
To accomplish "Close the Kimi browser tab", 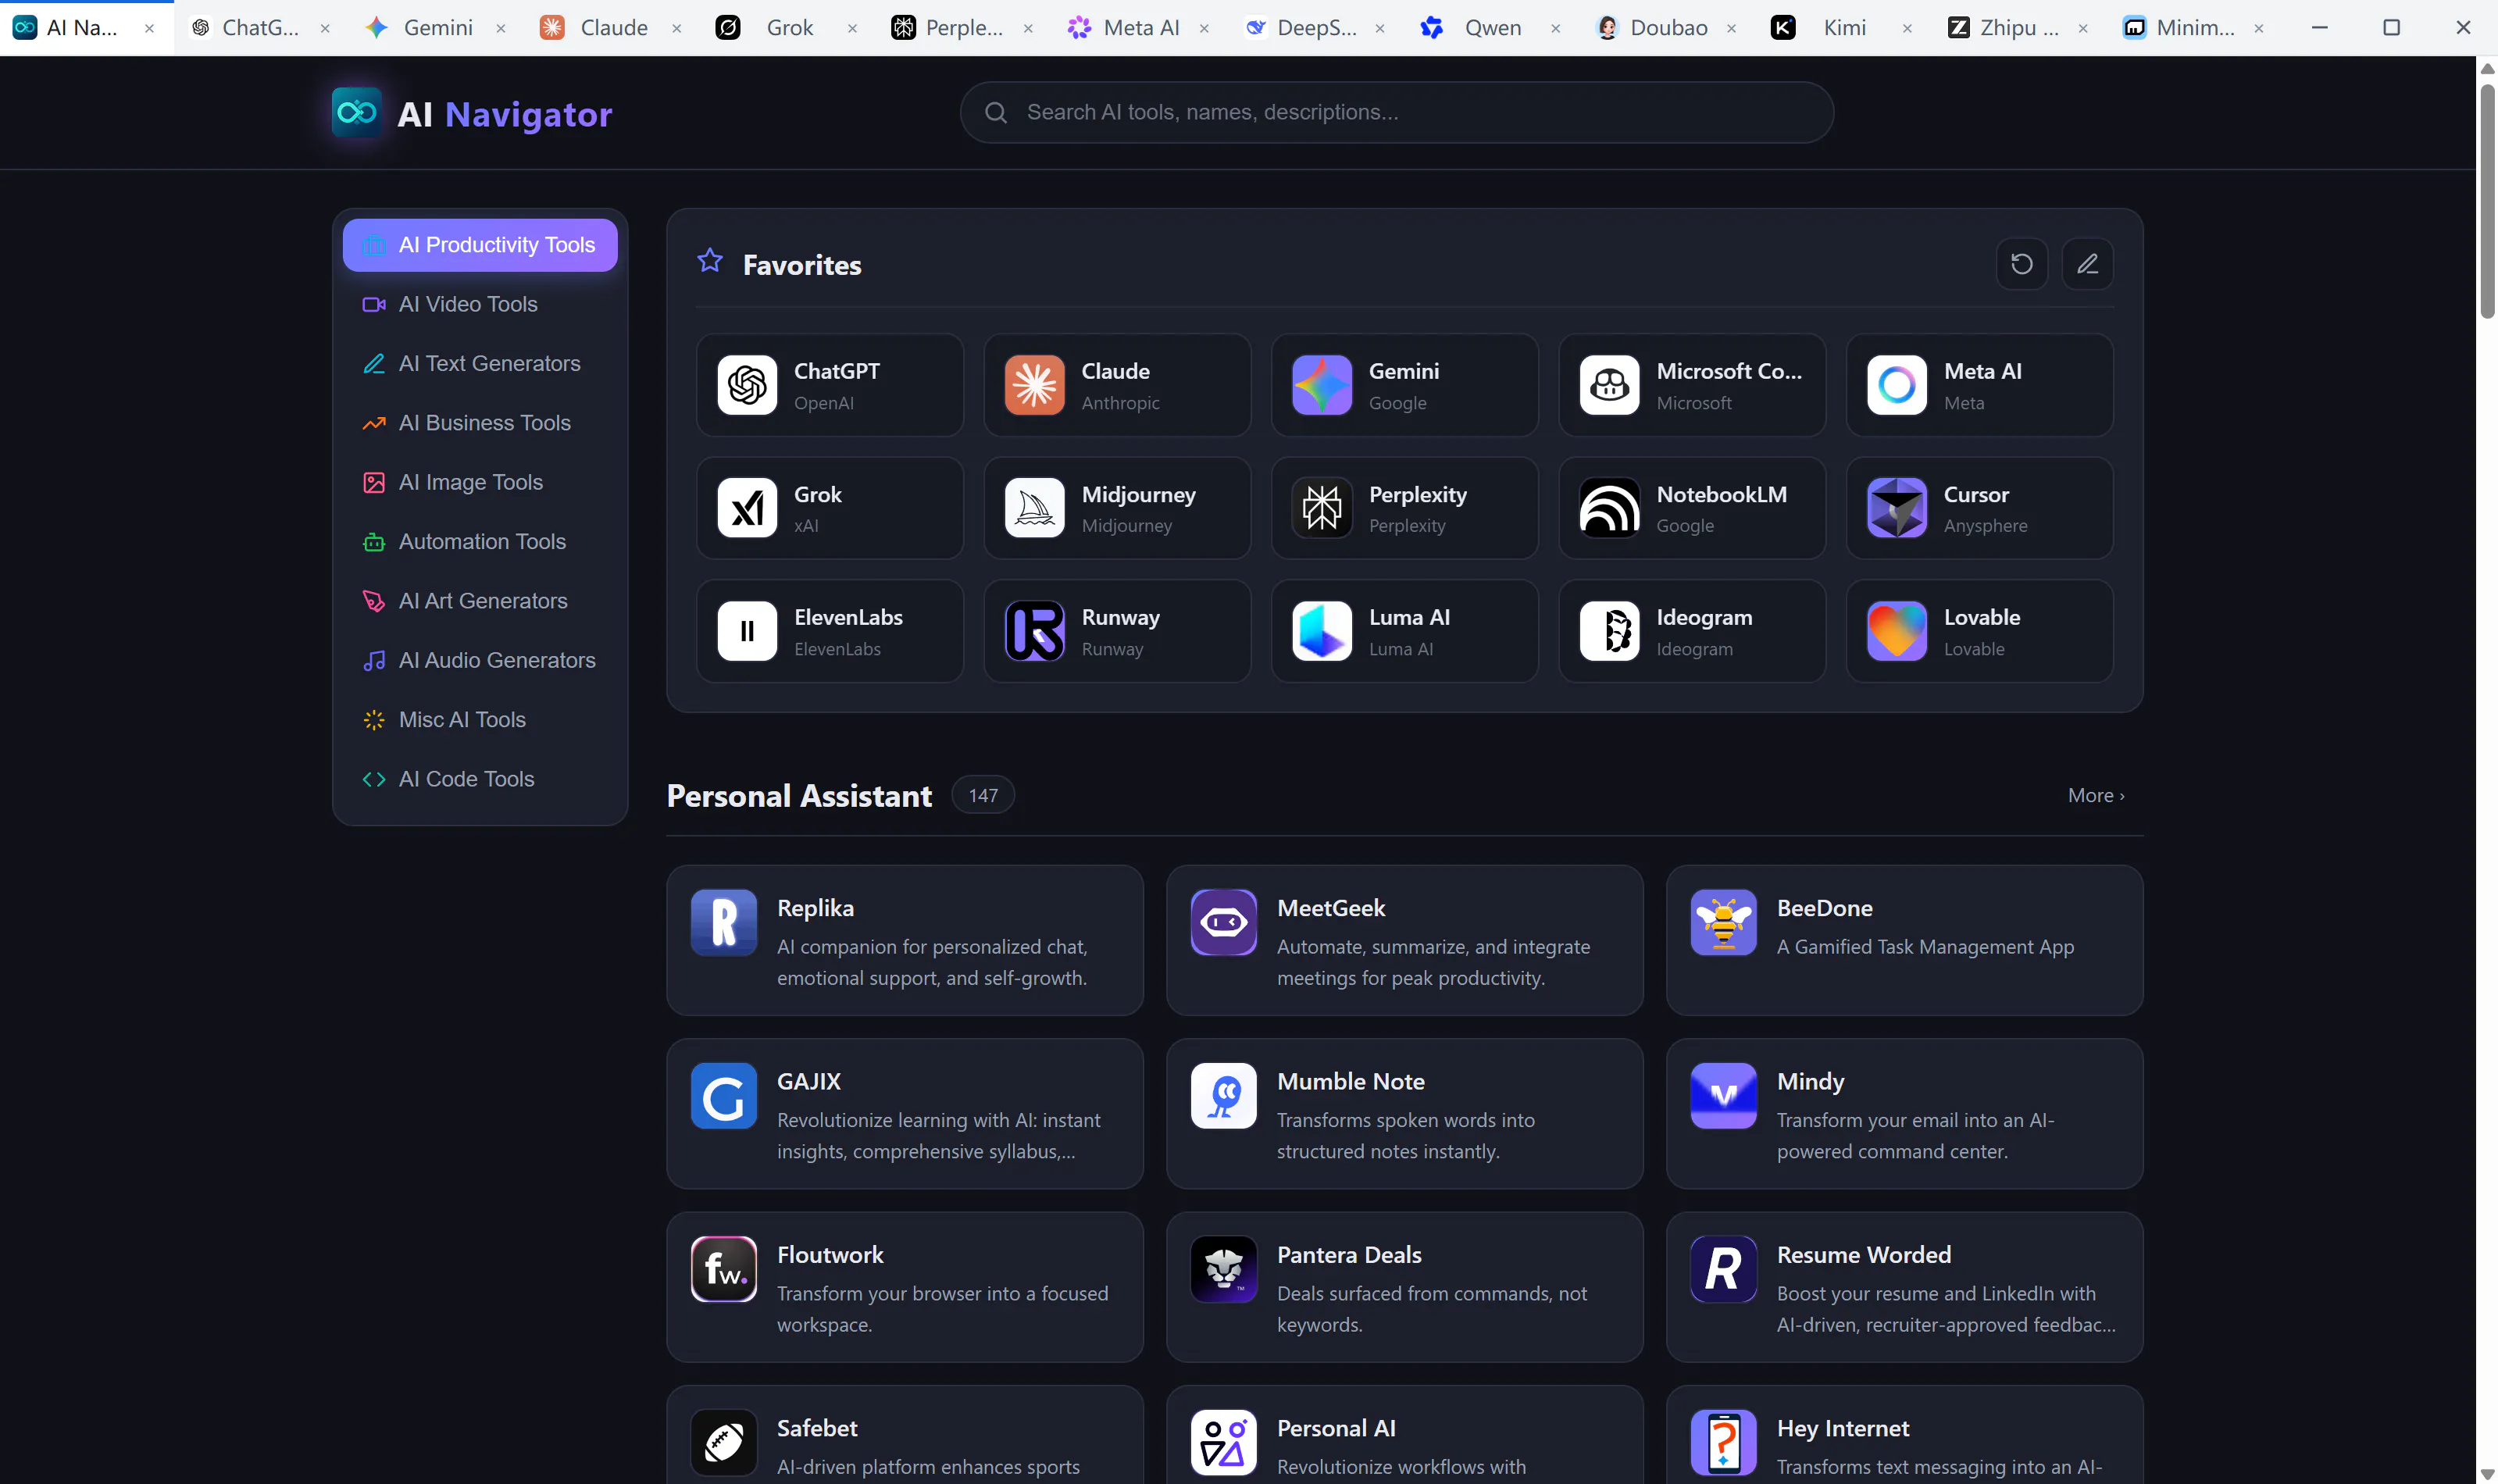I will [1907, 28].
